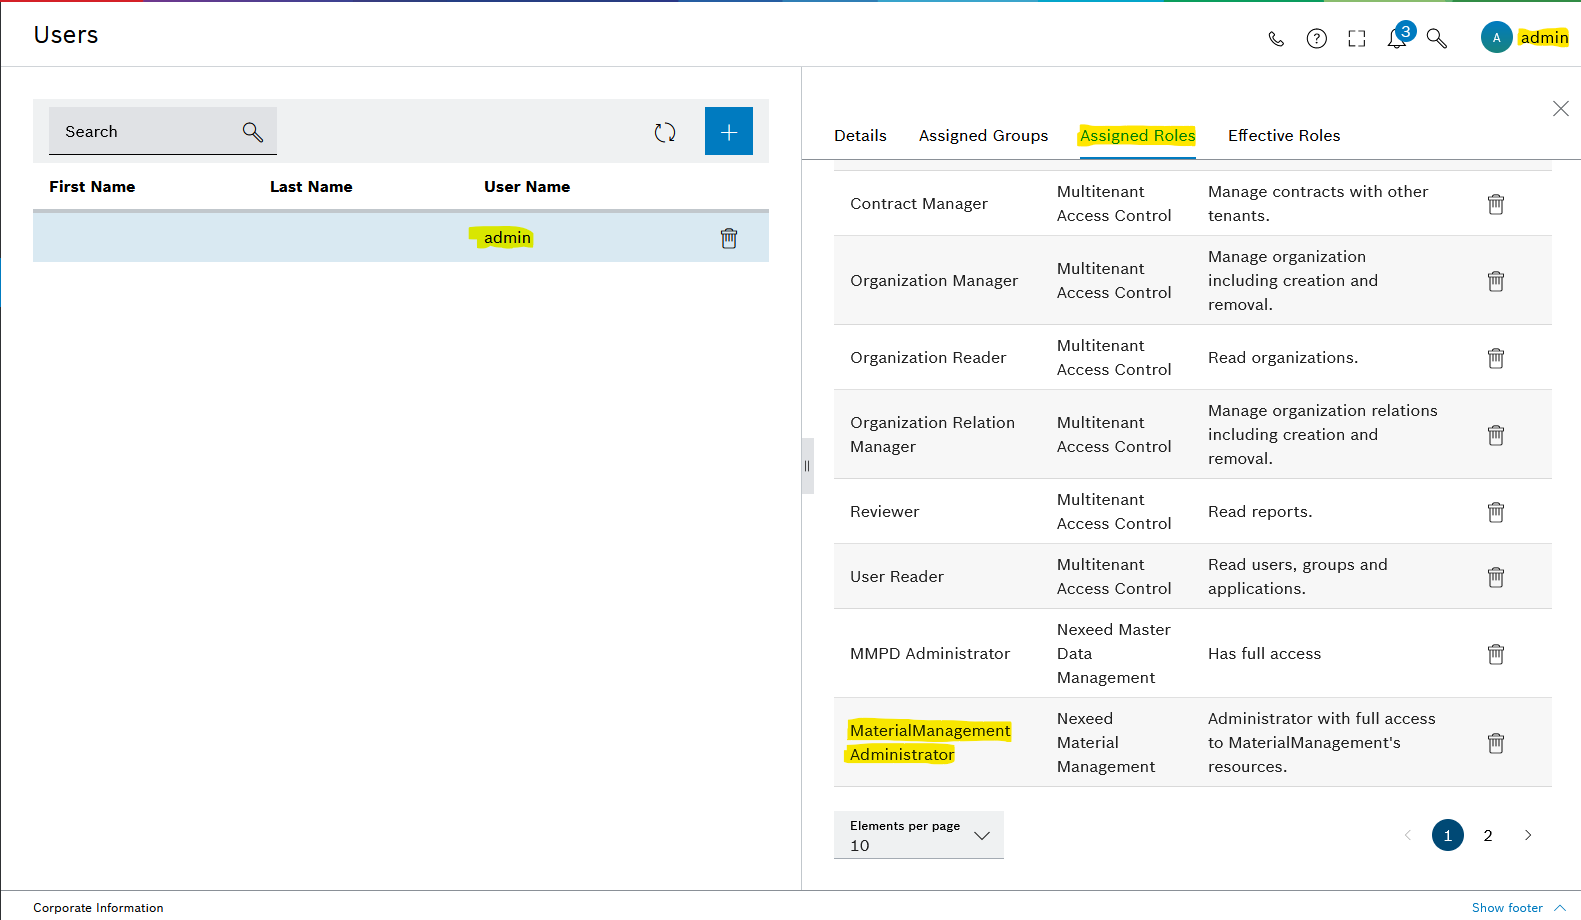Click 'Read users, groups and applications.' text
This screenshot has height=920, width=1581.
click(1297, 577)
